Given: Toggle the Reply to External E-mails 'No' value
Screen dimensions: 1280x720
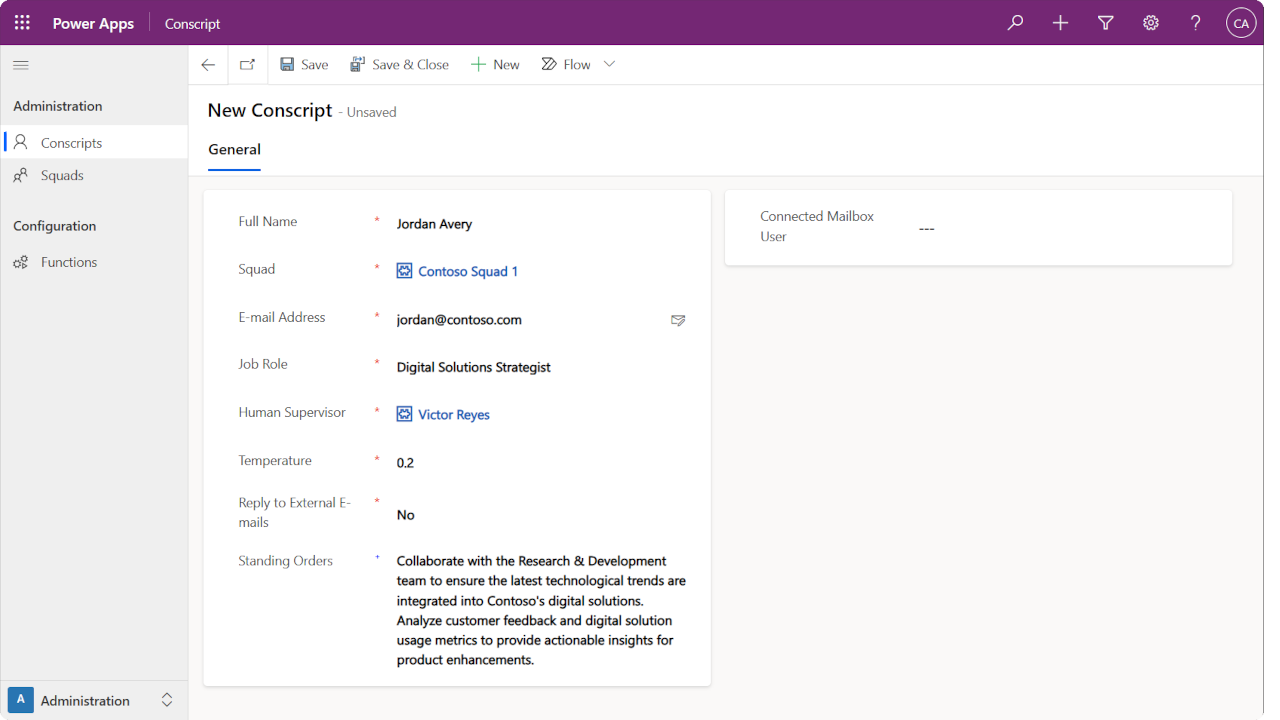Looking at the screenshot, I should (406, 515).
